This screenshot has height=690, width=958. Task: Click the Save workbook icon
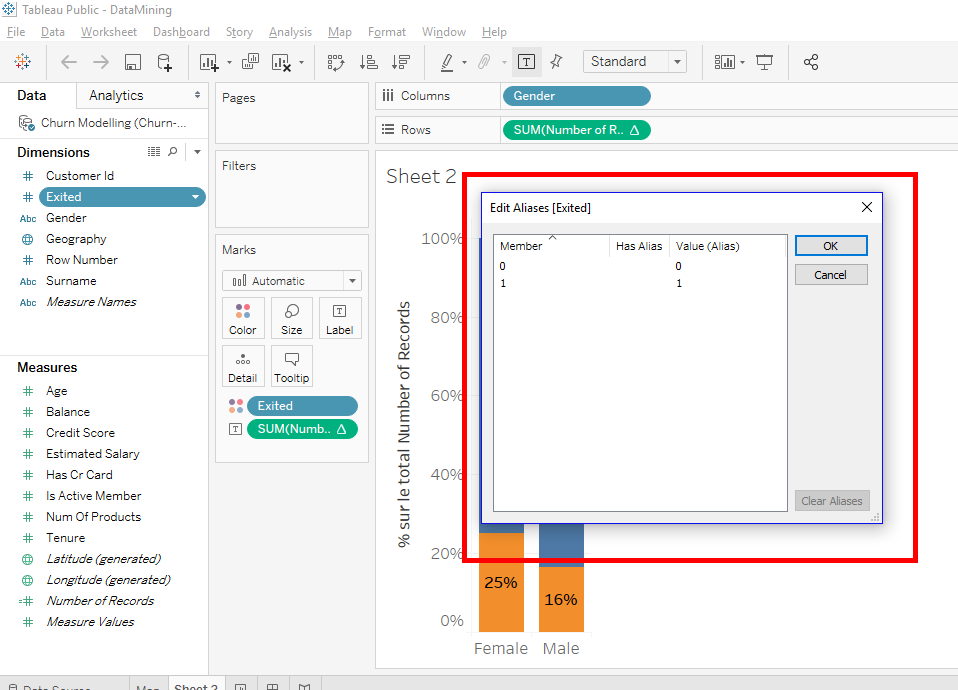pyautogui.click(x=132, y=62)
